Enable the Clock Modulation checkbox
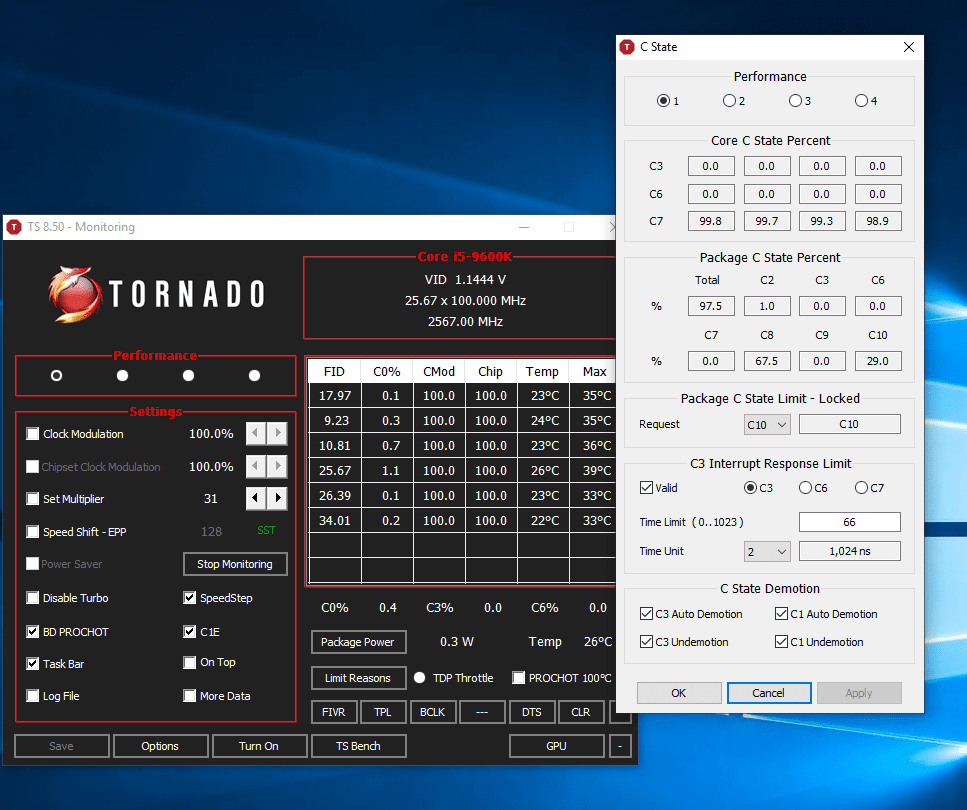Image resolution: width=967 pixels, height=810 pixels. (x=33, y=434)
